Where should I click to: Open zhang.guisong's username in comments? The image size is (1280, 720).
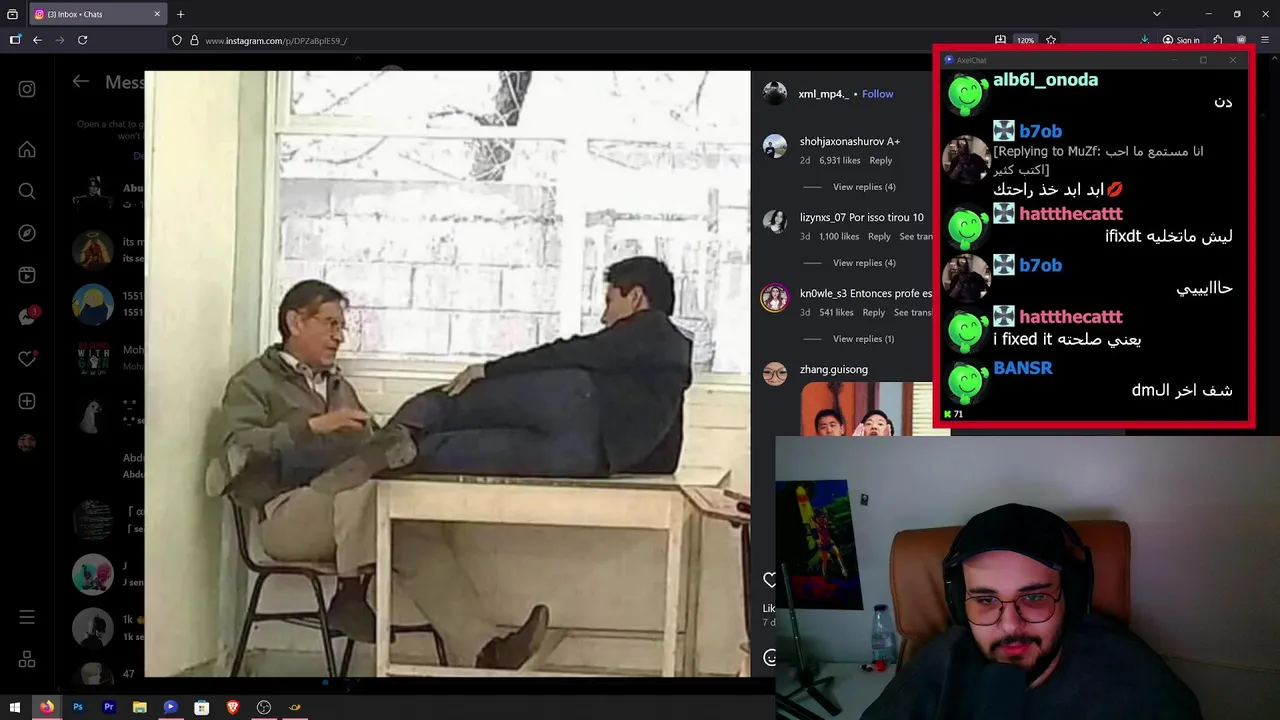(834, 369)
